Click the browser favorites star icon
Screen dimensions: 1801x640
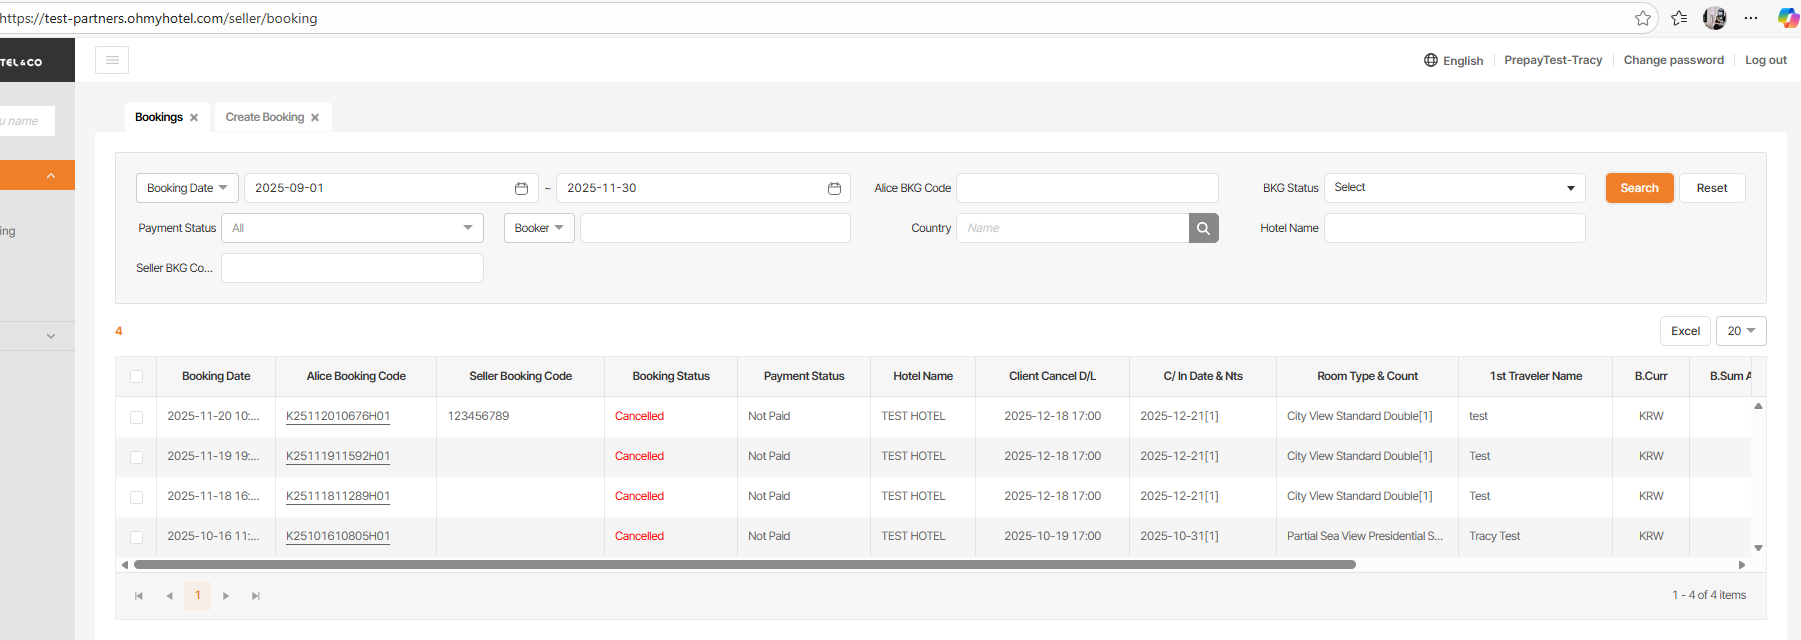click(1643, 18)
